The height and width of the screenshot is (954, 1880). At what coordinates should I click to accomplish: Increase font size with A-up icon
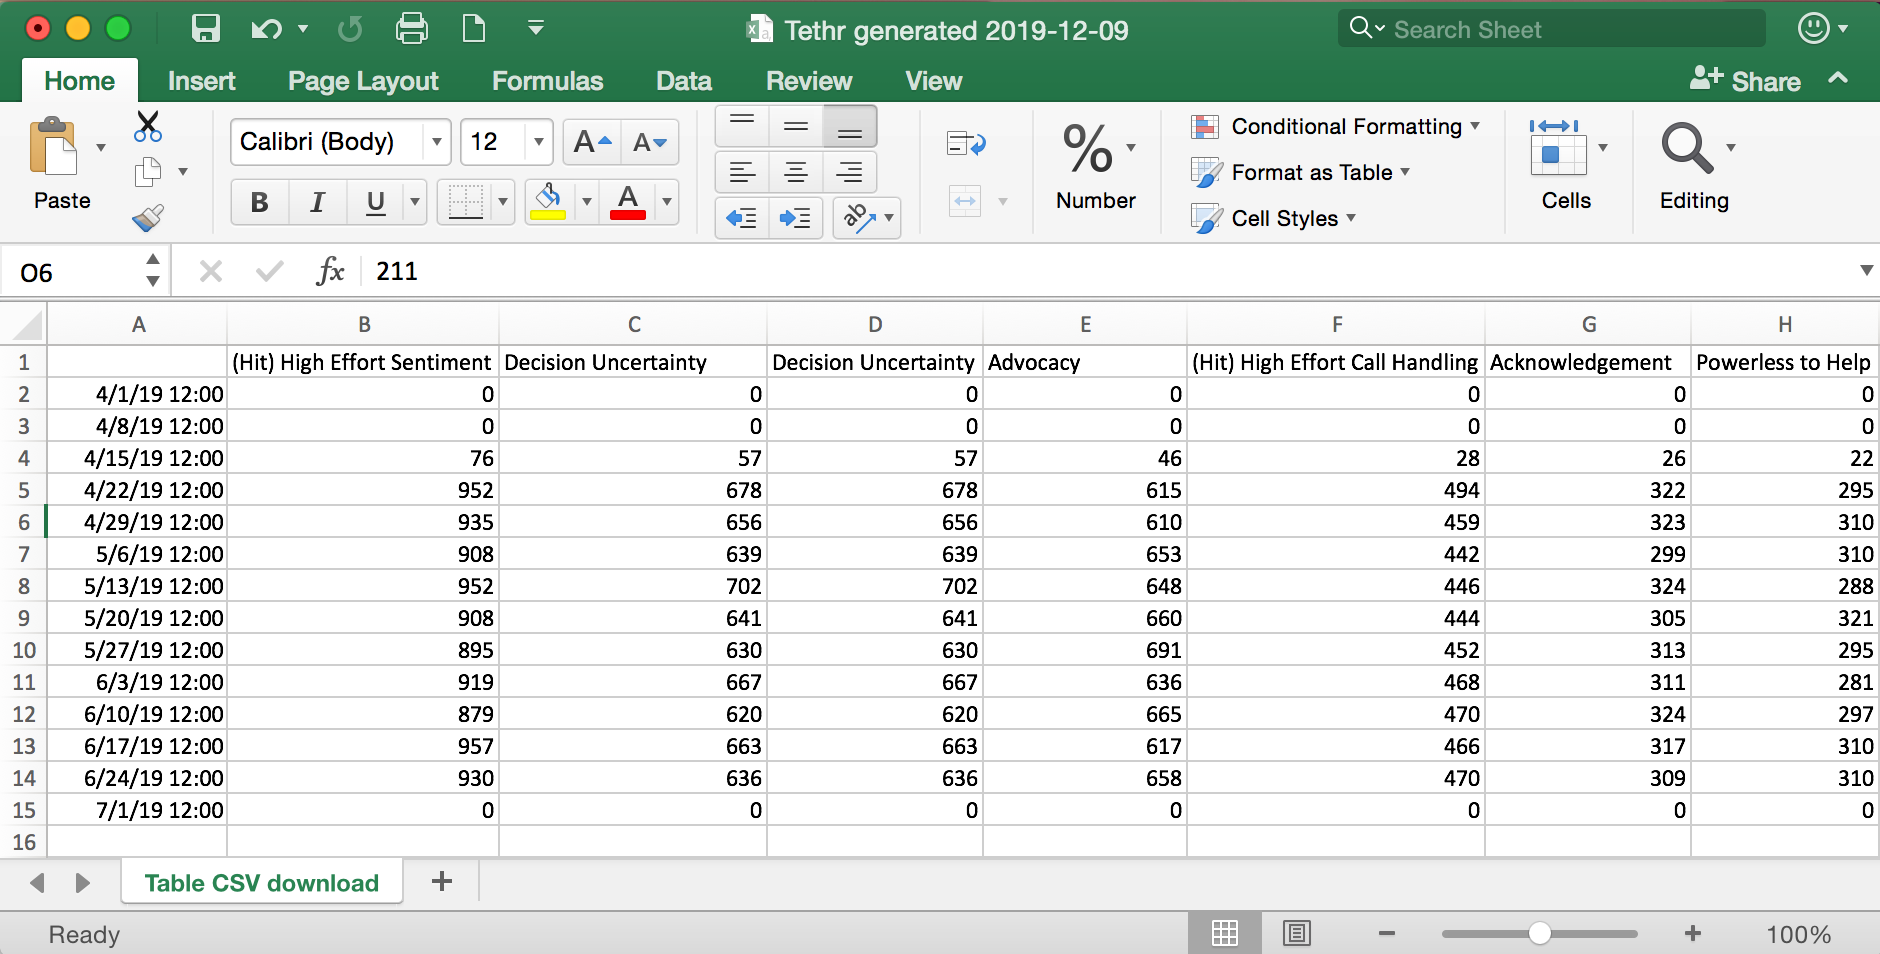coord(592,142)
